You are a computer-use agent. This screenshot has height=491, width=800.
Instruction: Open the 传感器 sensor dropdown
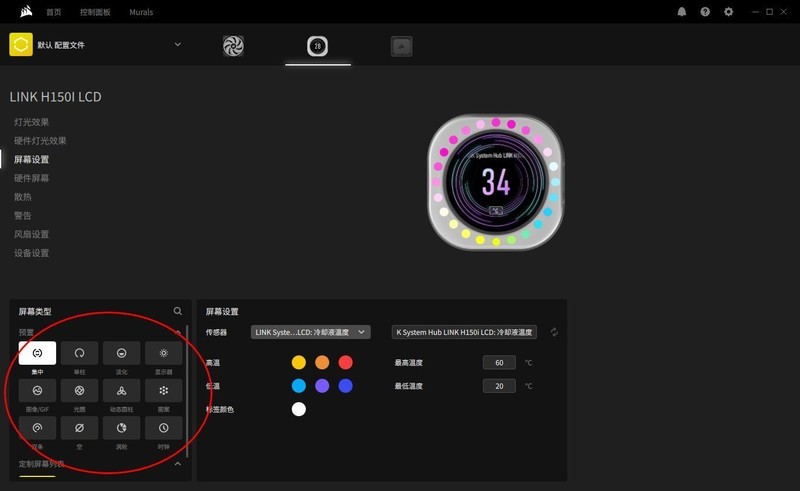(x=310, y=332)
